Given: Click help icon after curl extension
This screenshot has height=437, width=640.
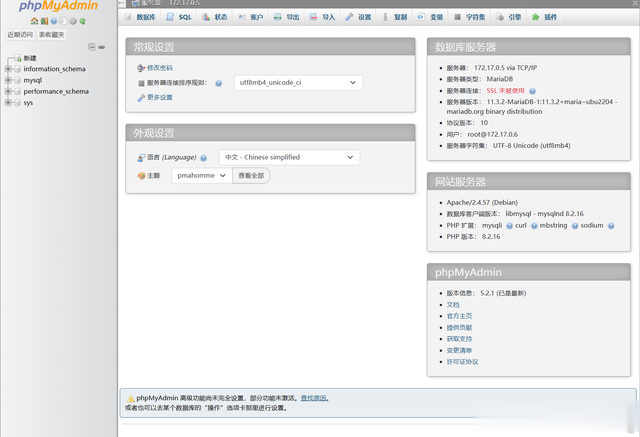Looking at the screenshot, I should click(x=534, y=226).
